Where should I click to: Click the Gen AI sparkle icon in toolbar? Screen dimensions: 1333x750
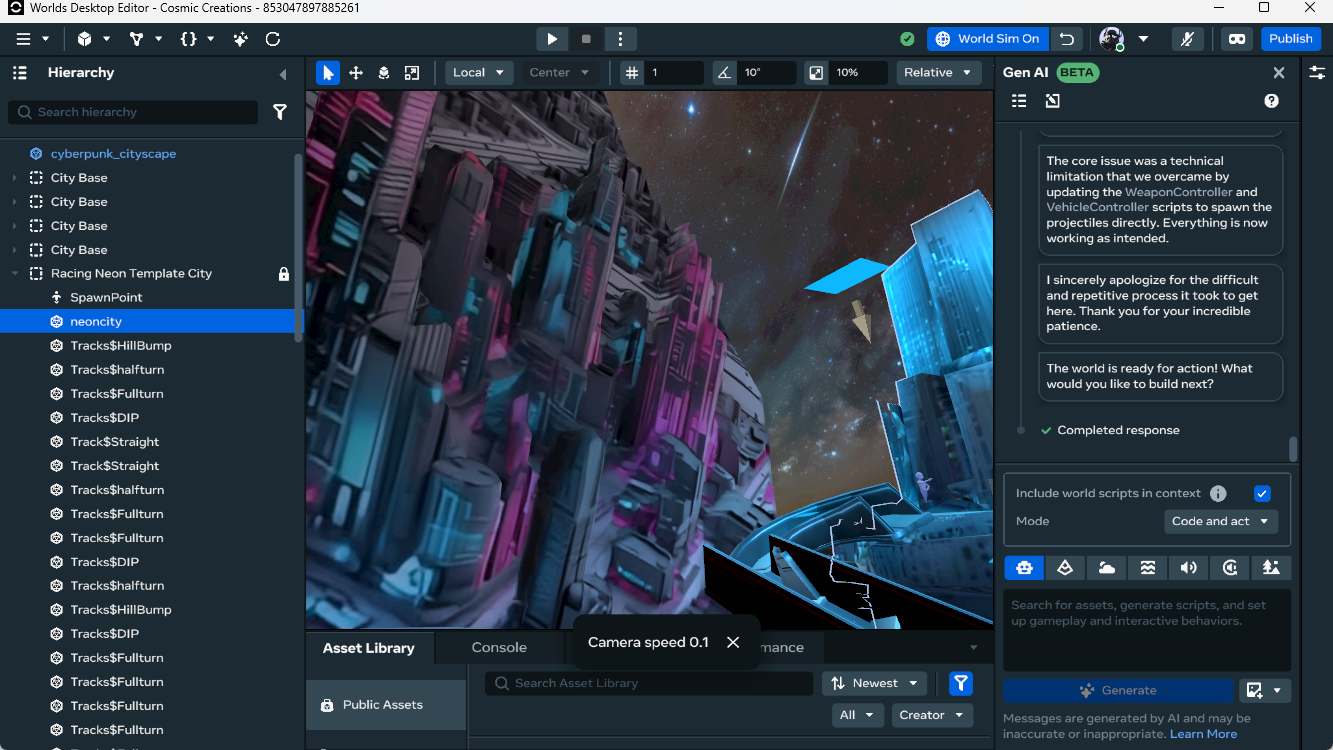click(241, 39)
